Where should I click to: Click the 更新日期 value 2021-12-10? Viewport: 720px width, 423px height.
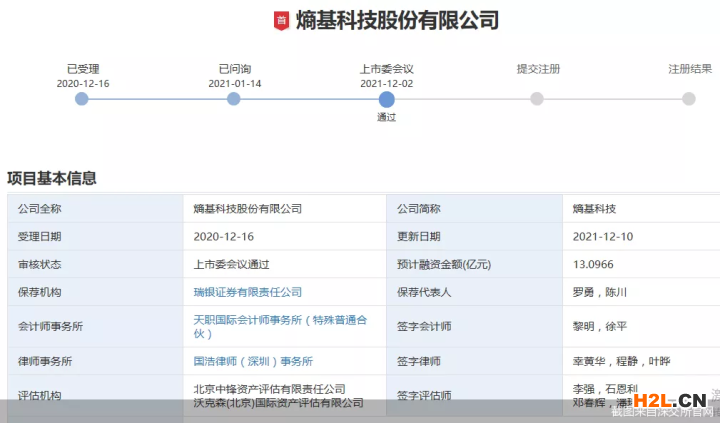pos(602,237)
